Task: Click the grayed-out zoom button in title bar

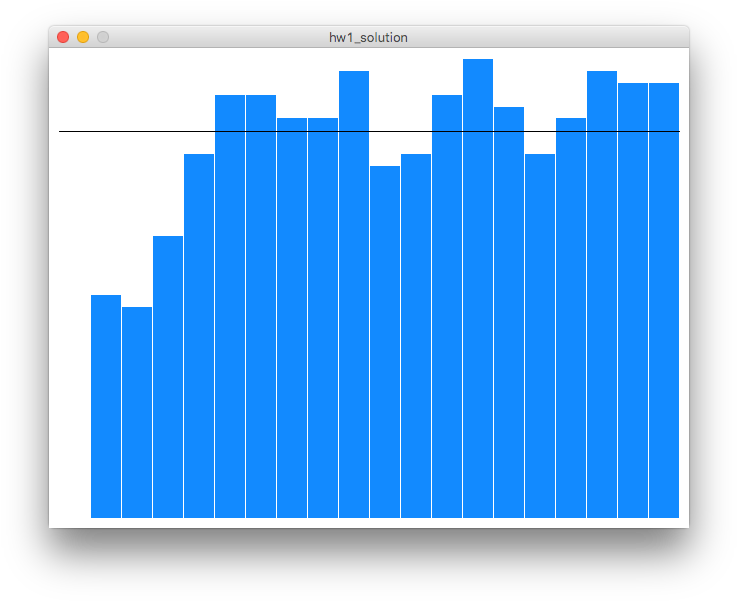Action: [x=103, y=37]
